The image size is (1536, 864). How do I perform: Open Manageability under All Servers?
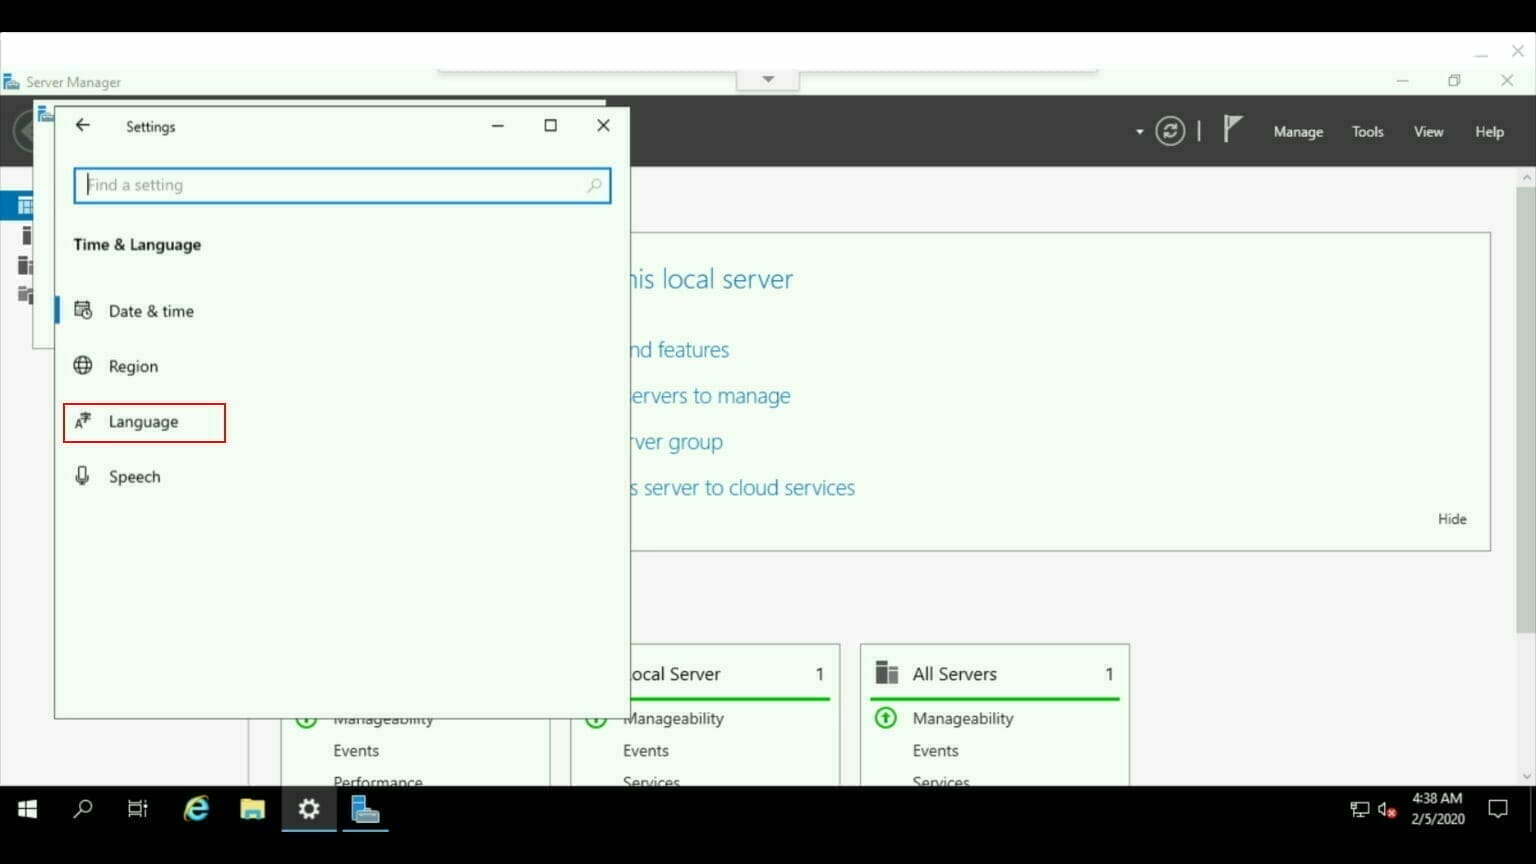tap(963, 718)
